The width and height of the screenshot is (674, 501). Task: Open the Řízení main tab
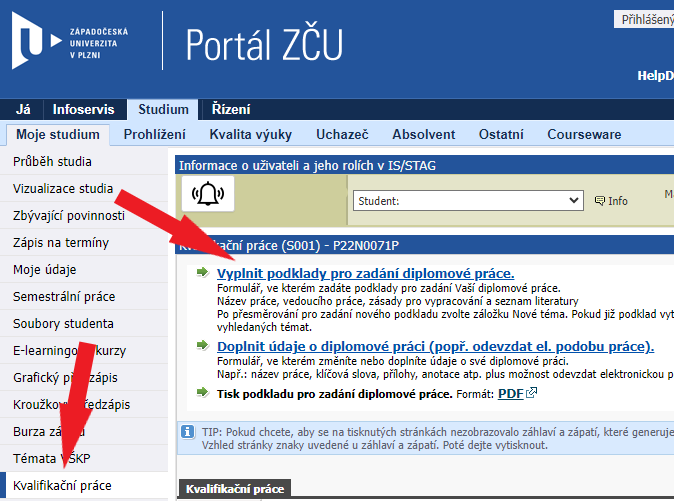click(x=231, y=110)
